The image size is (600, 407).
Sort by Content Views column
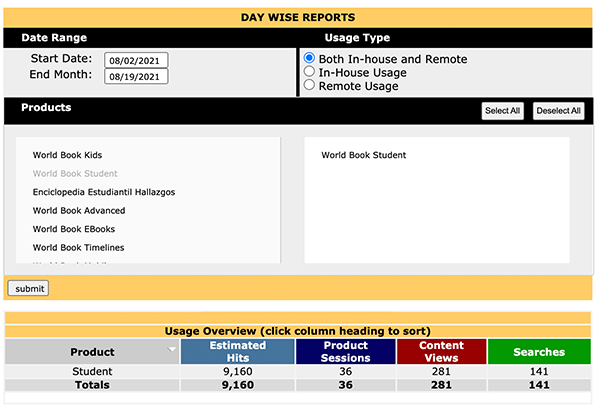tap(441, 352)
